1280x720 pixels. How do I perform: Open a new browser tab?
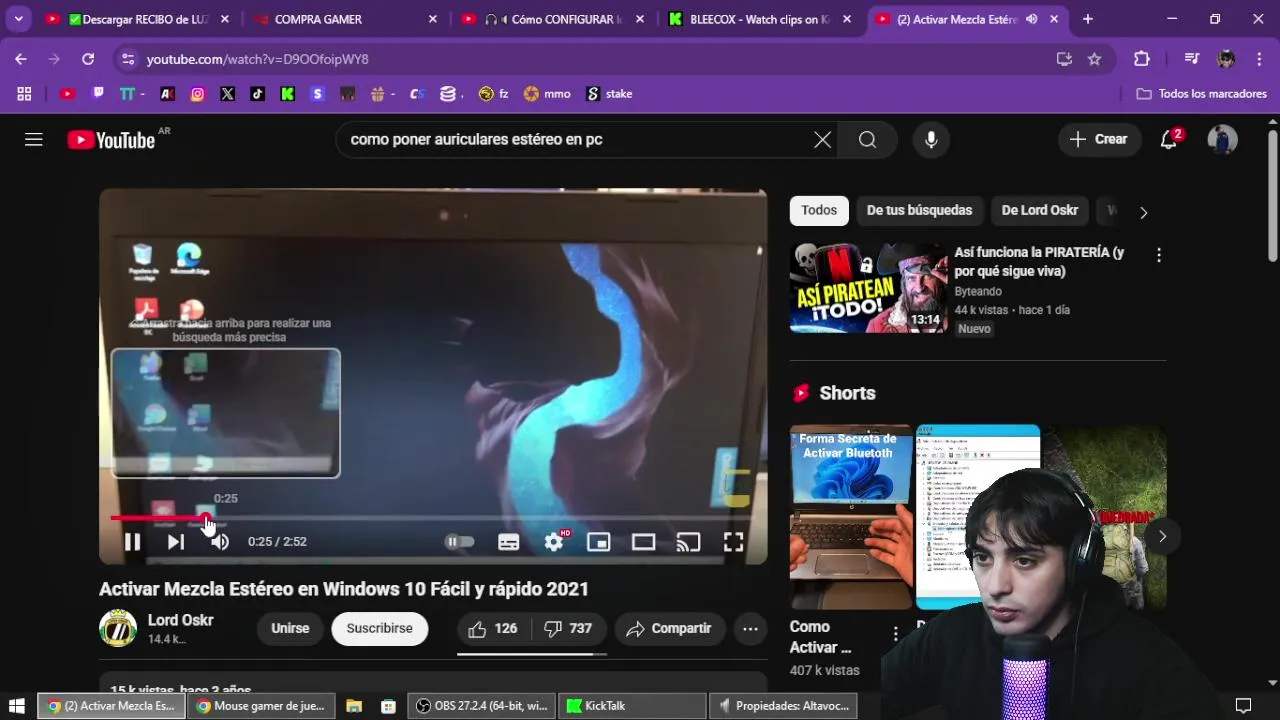[1088, 19]
